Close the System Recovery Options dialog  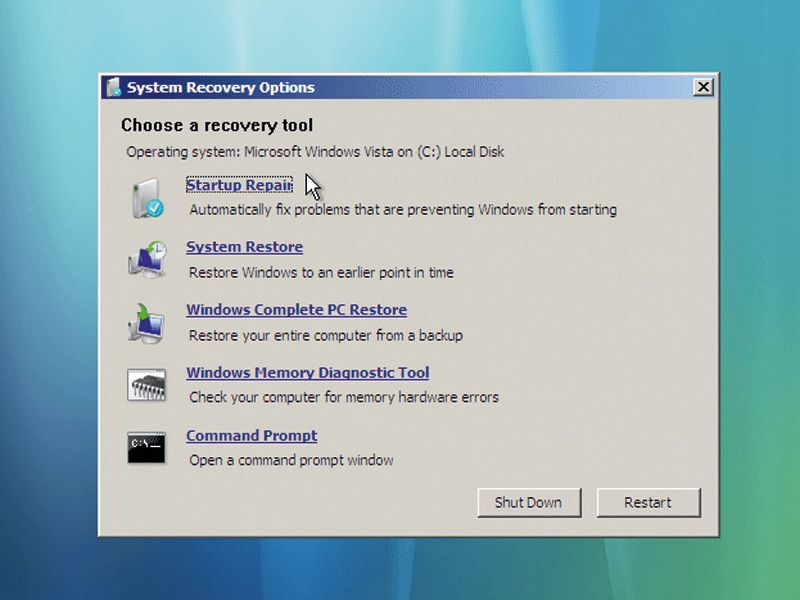(x=704, y=87)
